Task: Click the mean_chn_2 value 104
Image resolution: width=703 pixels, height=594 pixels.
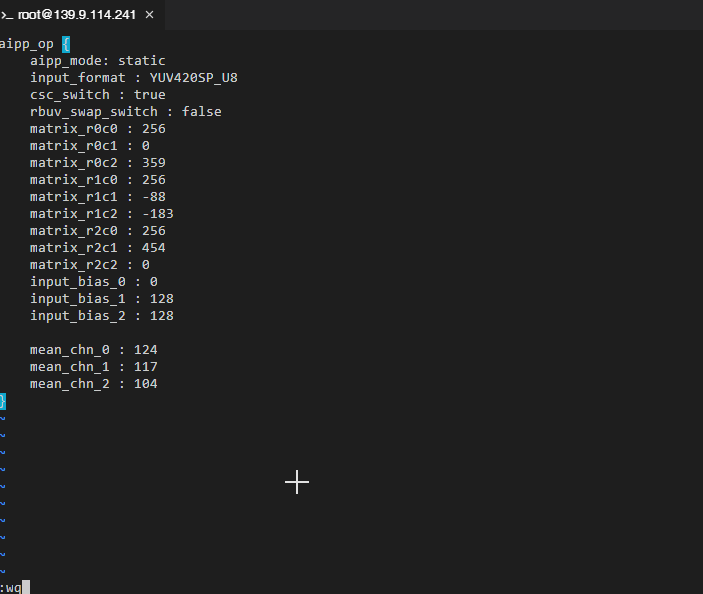Action: [145, 384]
